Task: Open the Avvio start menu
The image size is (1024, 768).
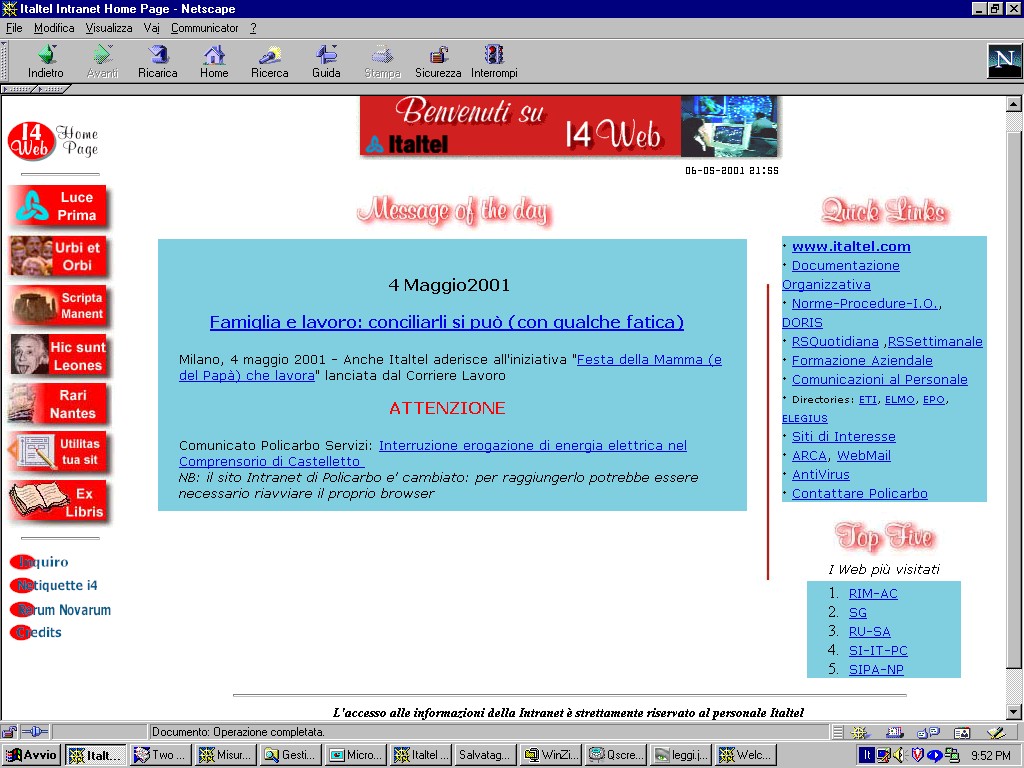Action: (32, 755)
